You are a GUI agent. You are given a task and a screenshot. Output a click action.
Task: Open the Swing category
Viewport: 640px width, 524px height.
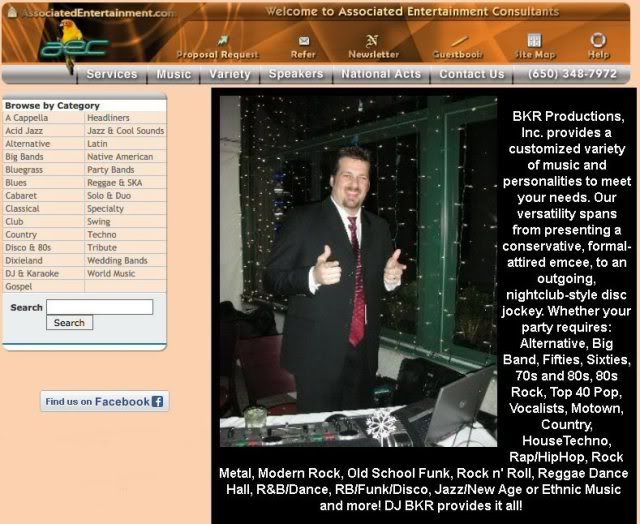click(99, 222)
